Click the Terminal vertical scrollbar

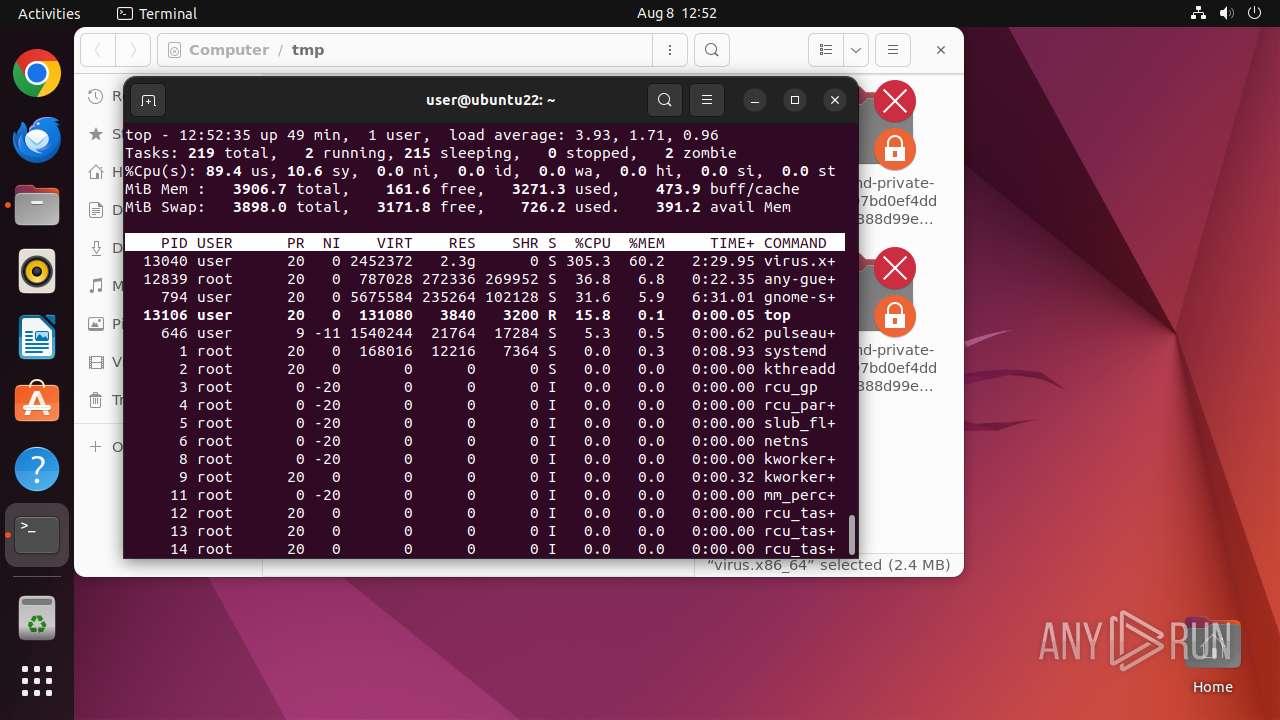852,534
